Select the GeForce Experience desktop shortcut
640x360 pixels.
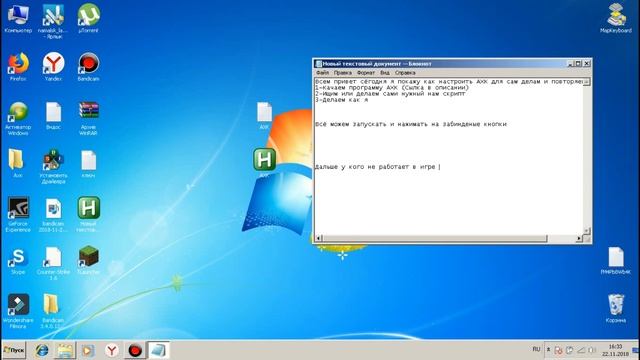click(18, 215)
